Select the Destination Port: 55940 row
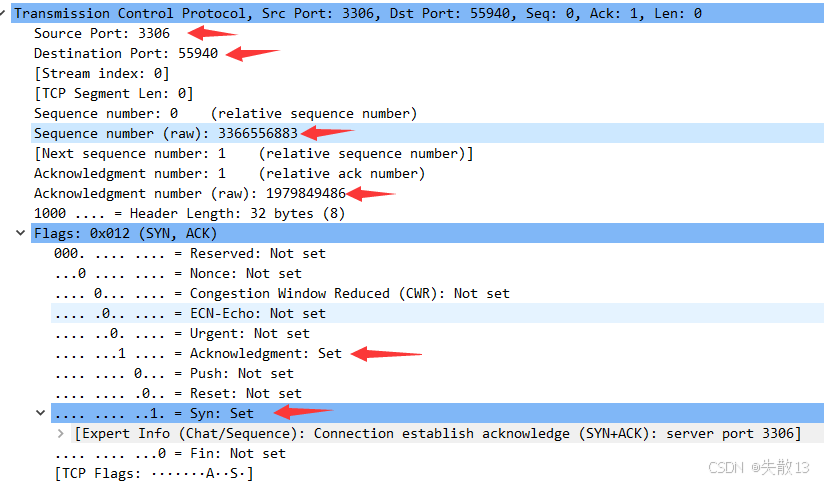The image size is (824, 483). coord(126,53)
